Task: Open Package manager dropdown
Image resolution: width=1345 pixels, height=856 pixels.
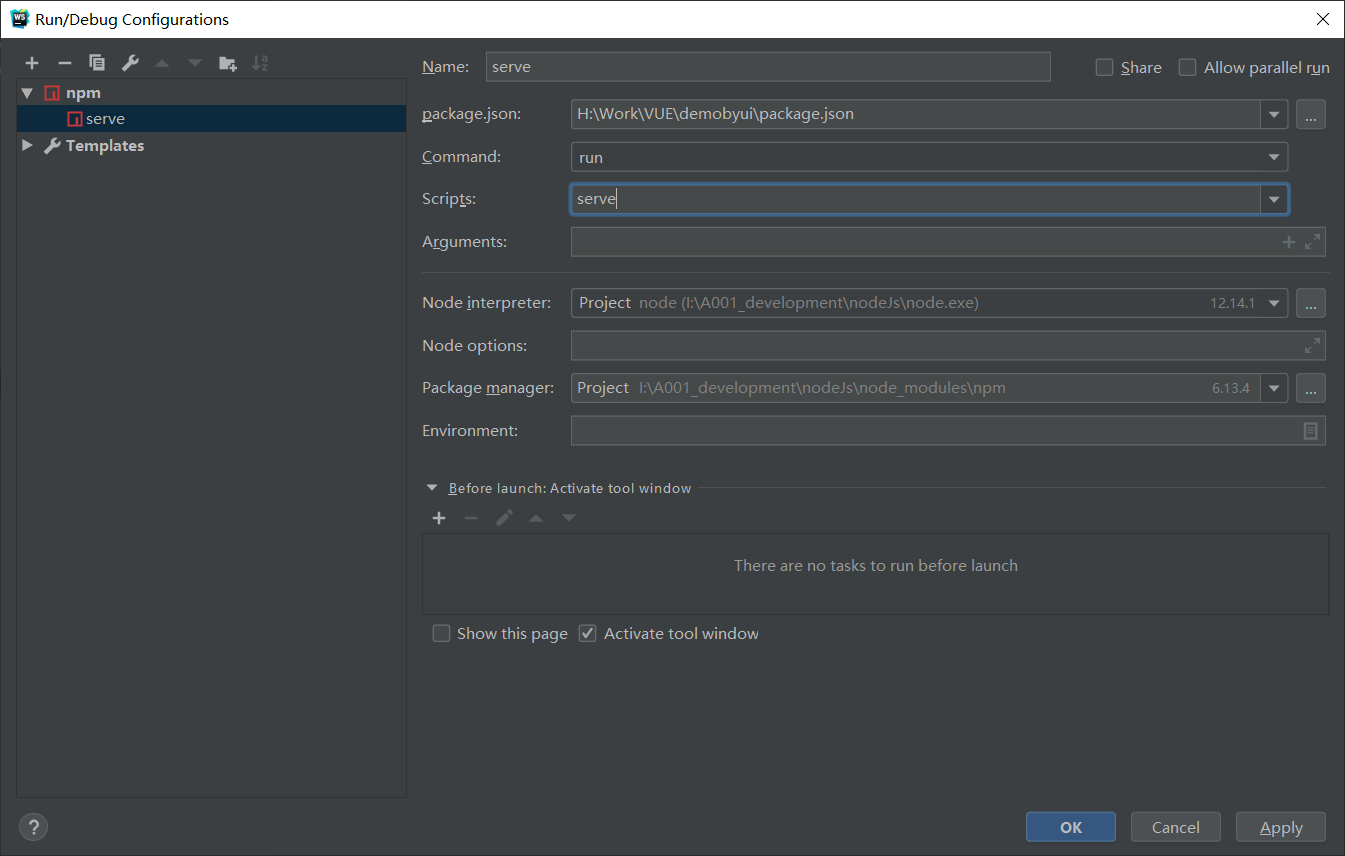Action: pyautogui.click(x=1274, y=388)
